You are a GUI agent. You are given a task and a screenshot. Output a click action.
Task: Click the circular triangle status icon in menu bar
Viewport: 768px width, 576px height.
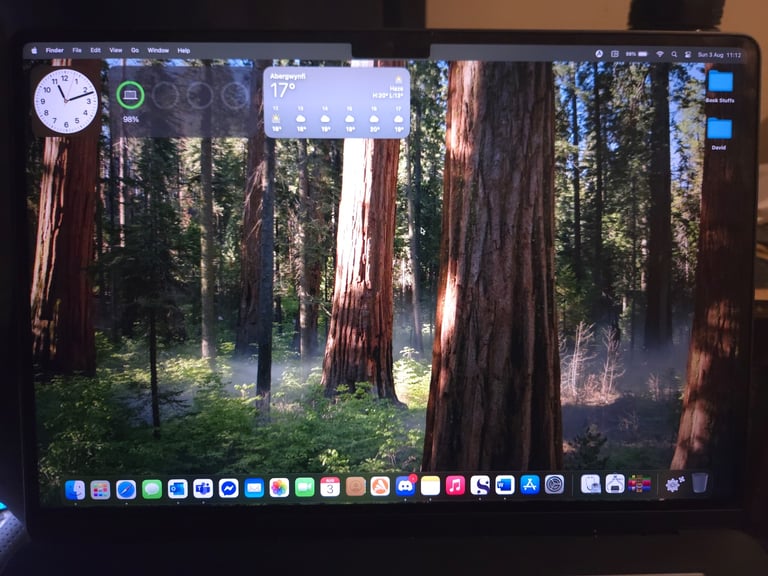tap(599, 54)
